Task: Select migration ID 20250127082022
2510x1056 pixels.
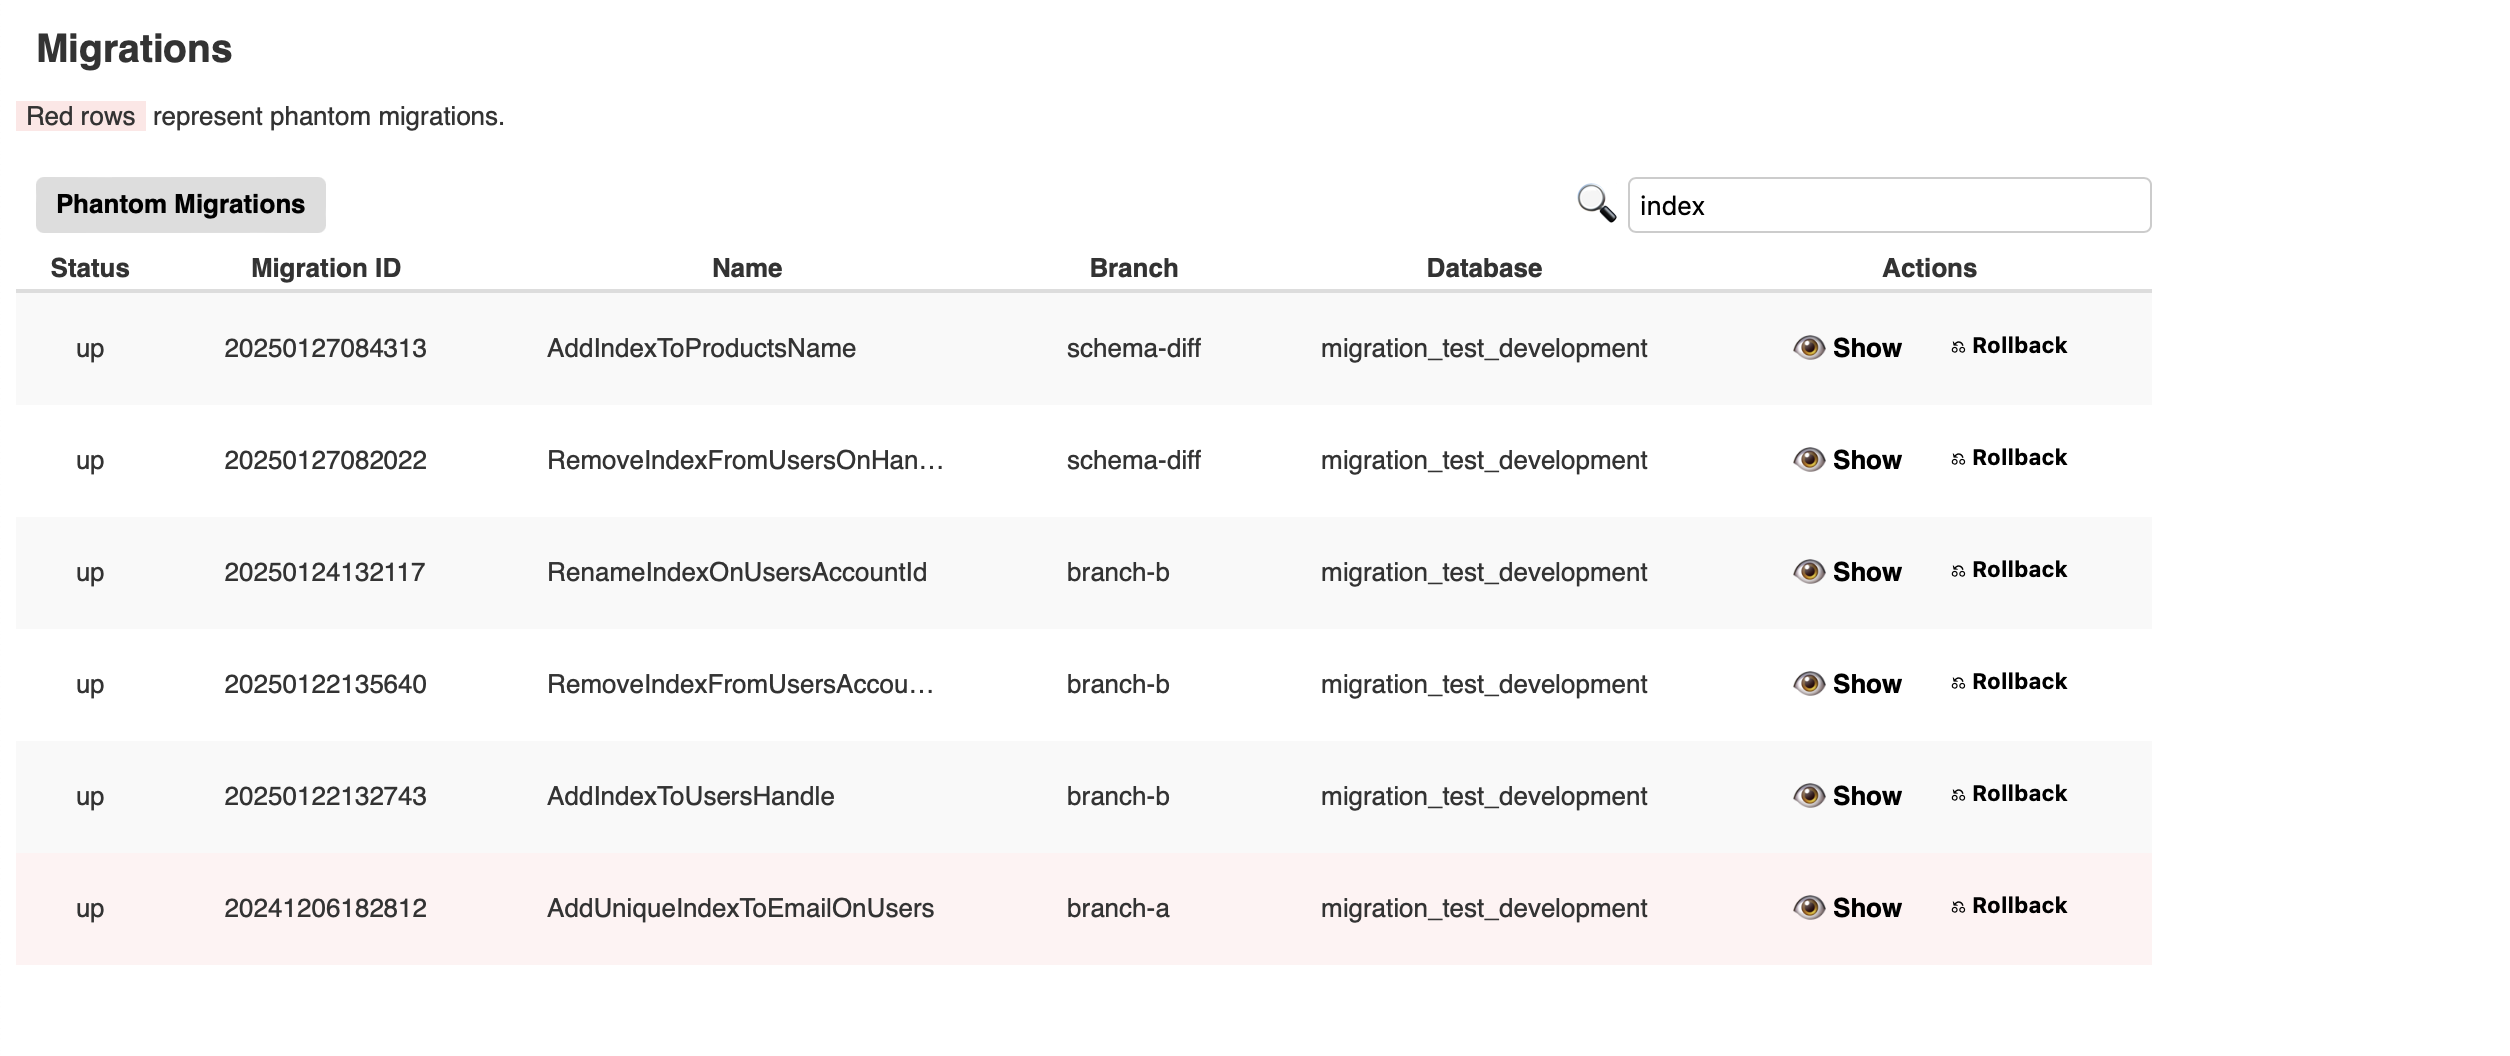Action: (x=325, y=460)
